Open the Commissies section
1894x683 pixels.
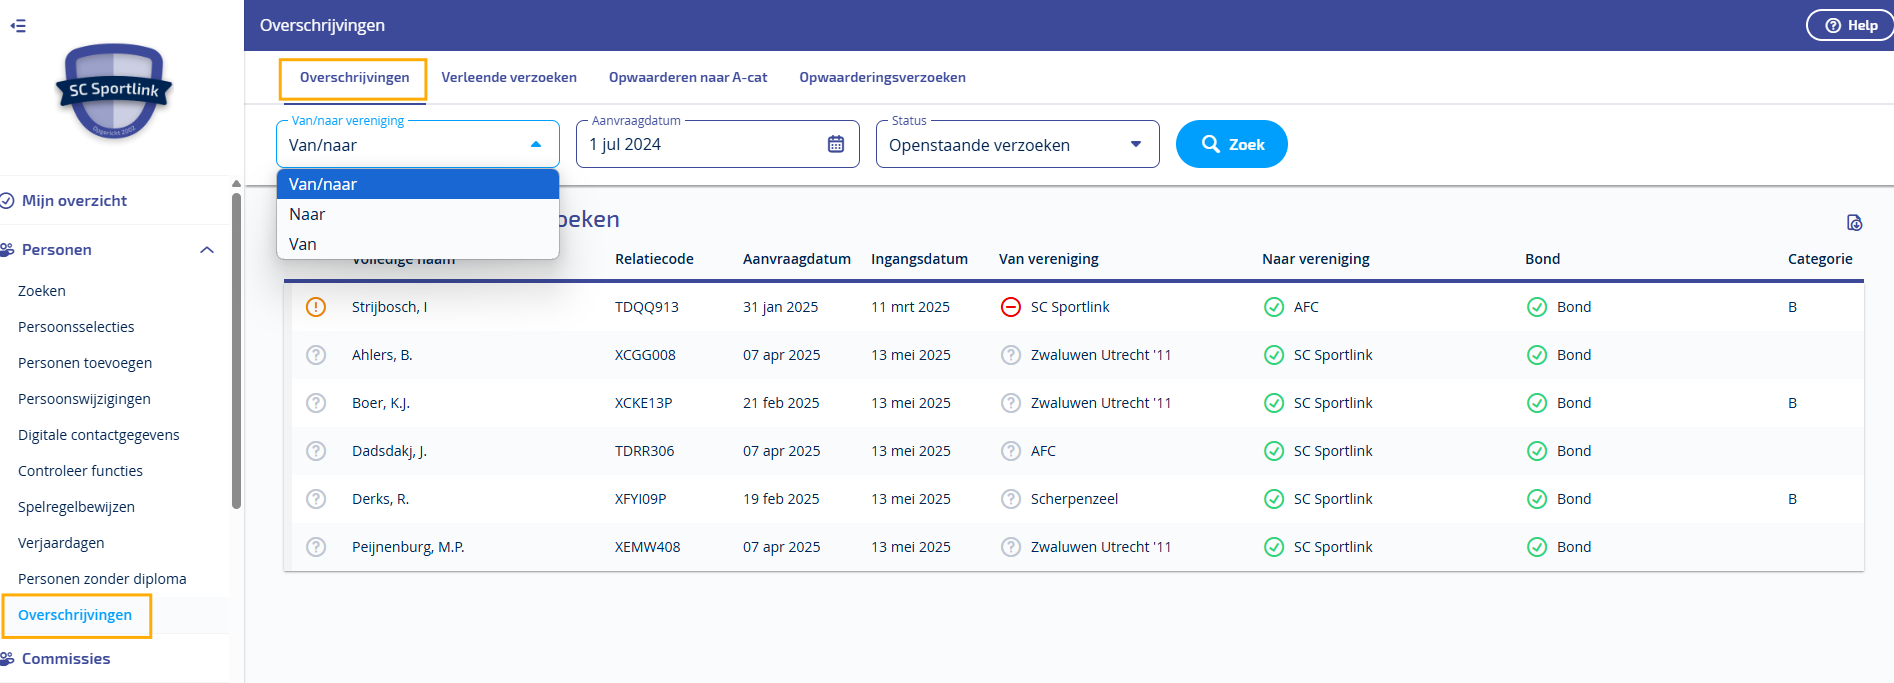coord(66,659)
